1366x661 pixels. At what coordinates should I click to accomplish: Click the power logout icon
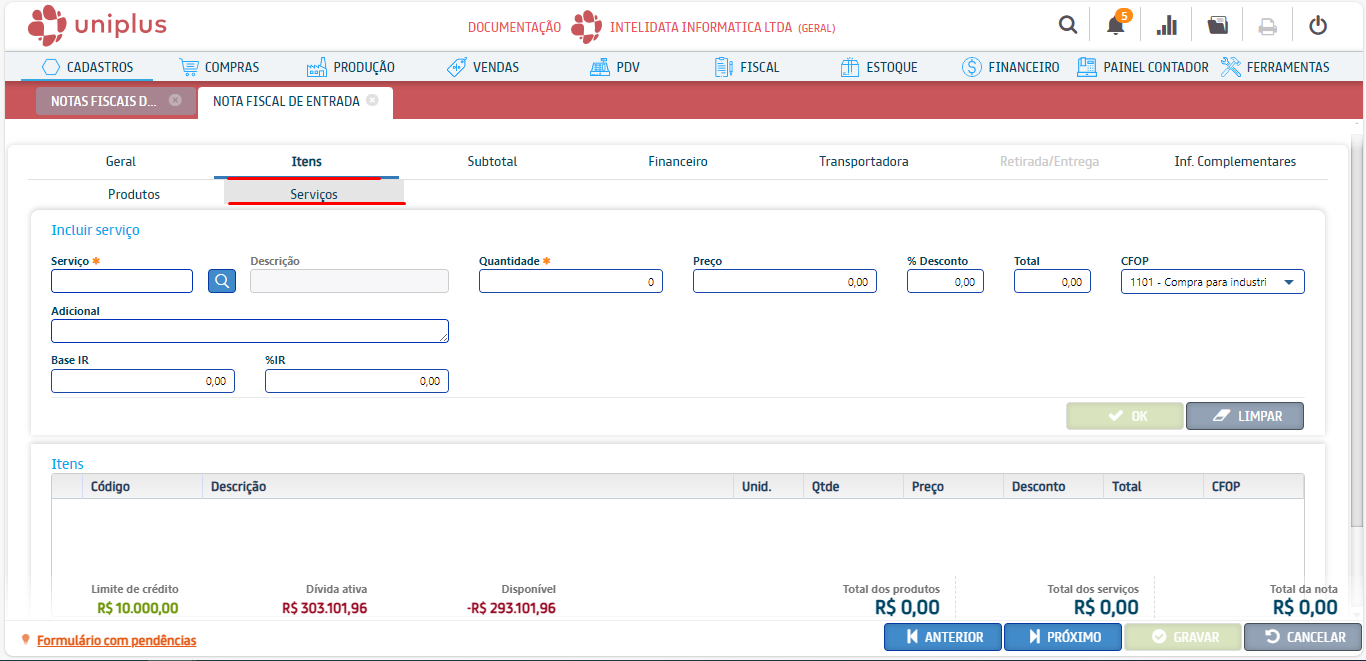1318,25
